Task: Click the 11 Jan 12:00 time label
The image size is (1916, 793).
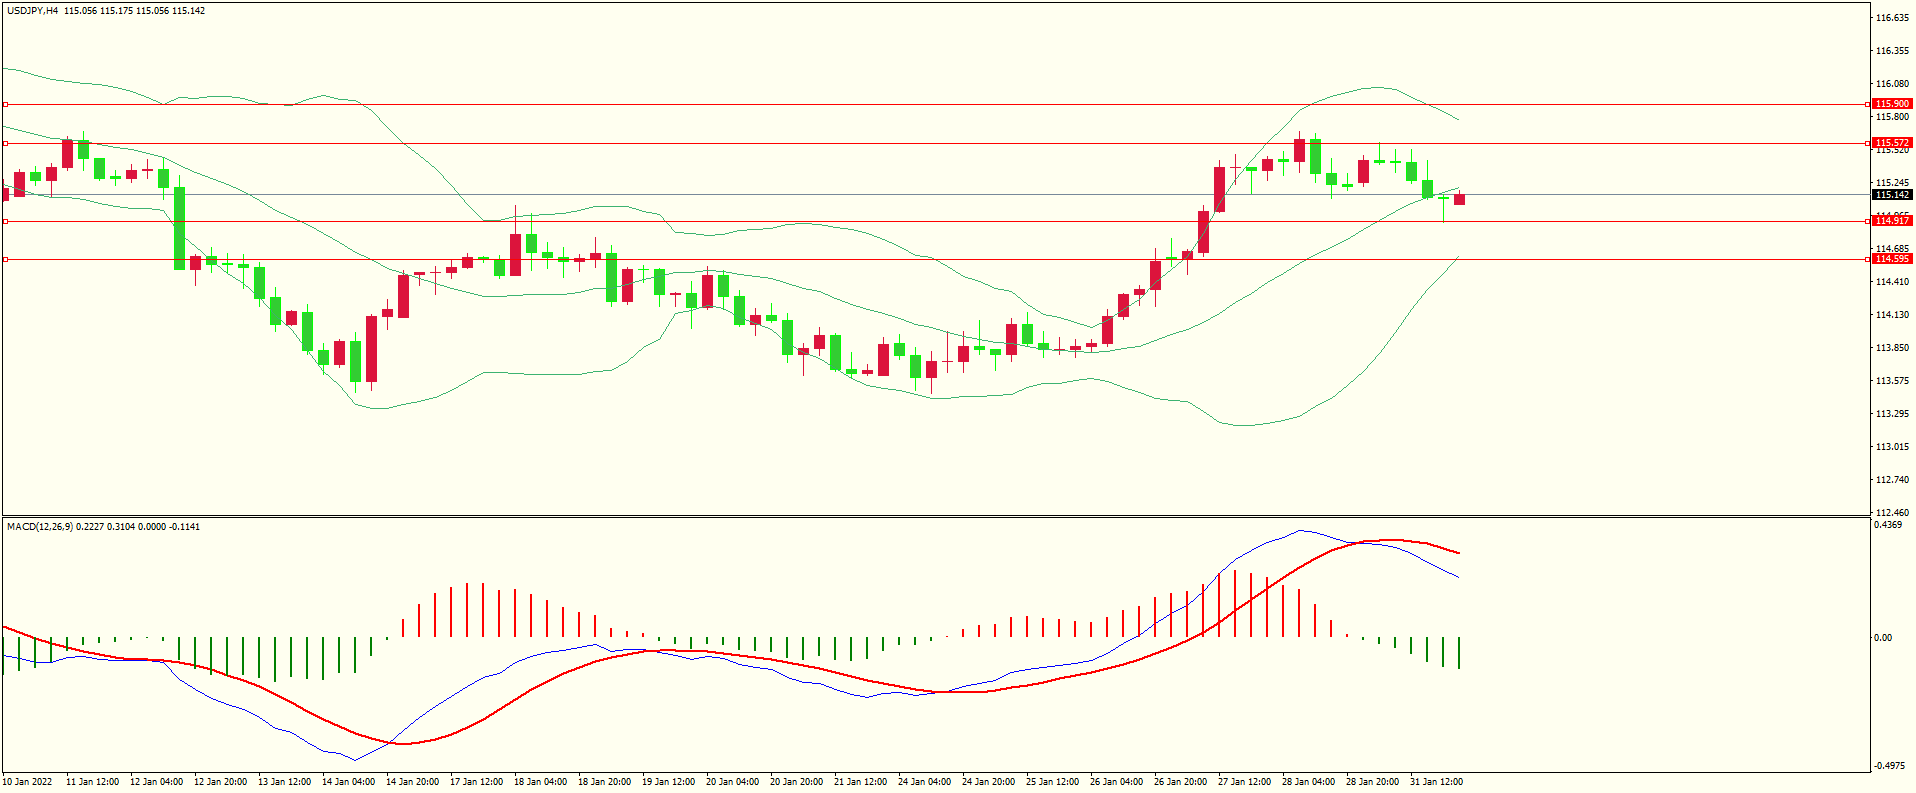Action: pyautogui.click(x=93, y=782)
